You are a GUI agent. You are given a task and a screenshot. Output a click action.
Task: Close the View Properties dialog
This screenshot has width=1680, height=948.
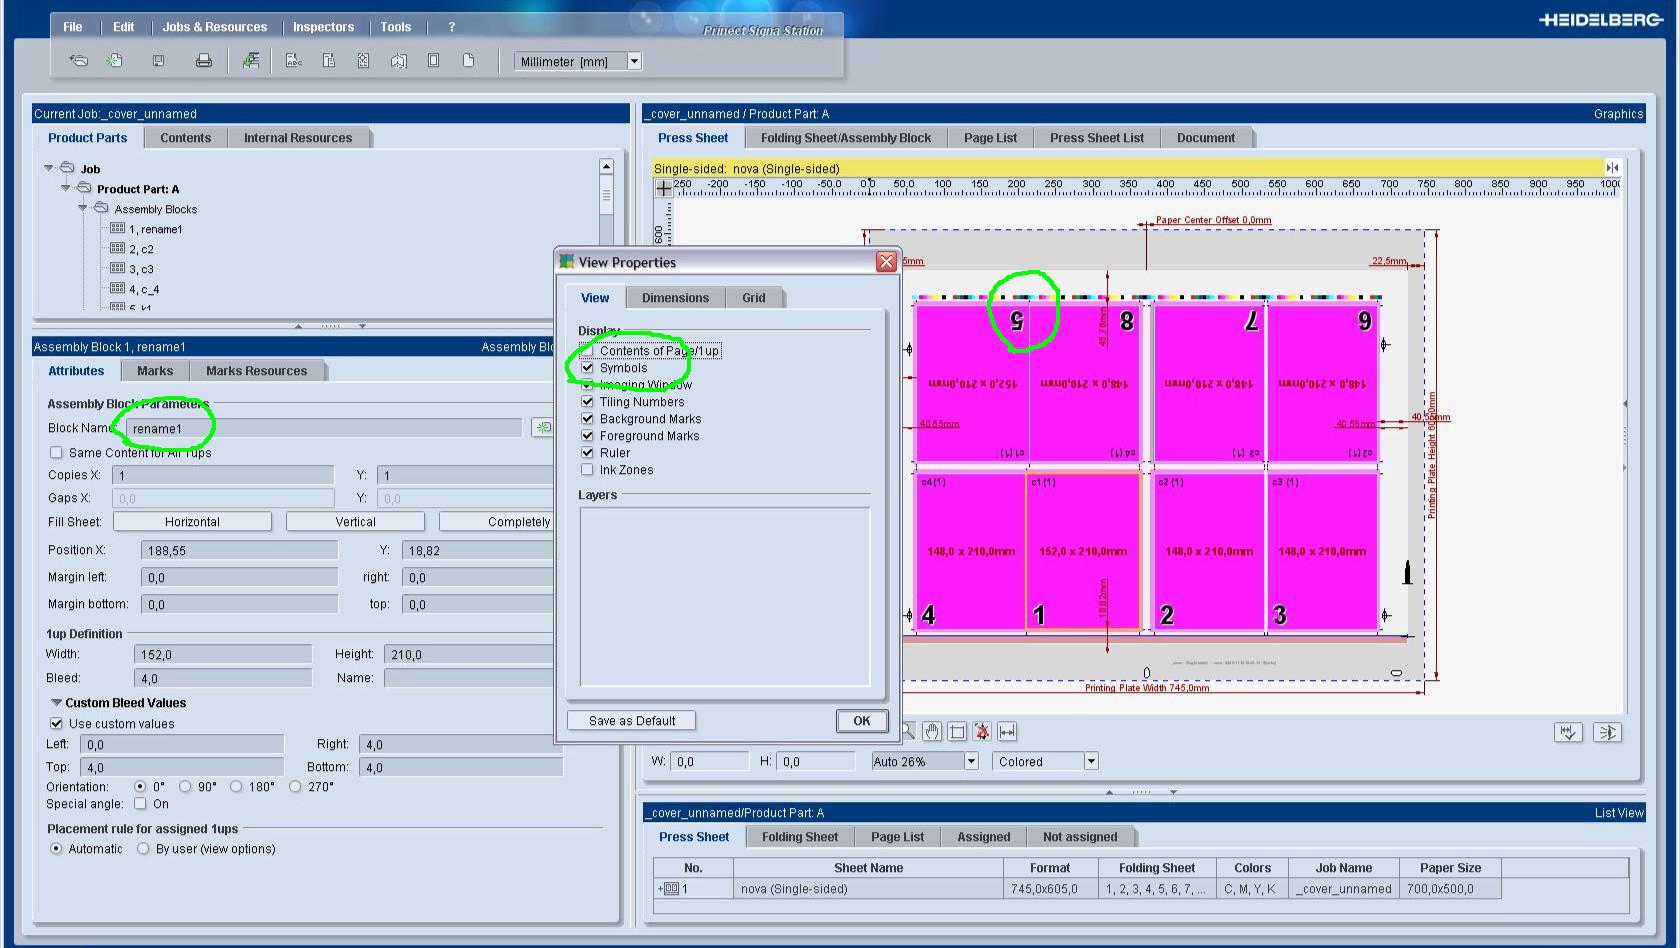pyautogui.click(x=886, y=262)
